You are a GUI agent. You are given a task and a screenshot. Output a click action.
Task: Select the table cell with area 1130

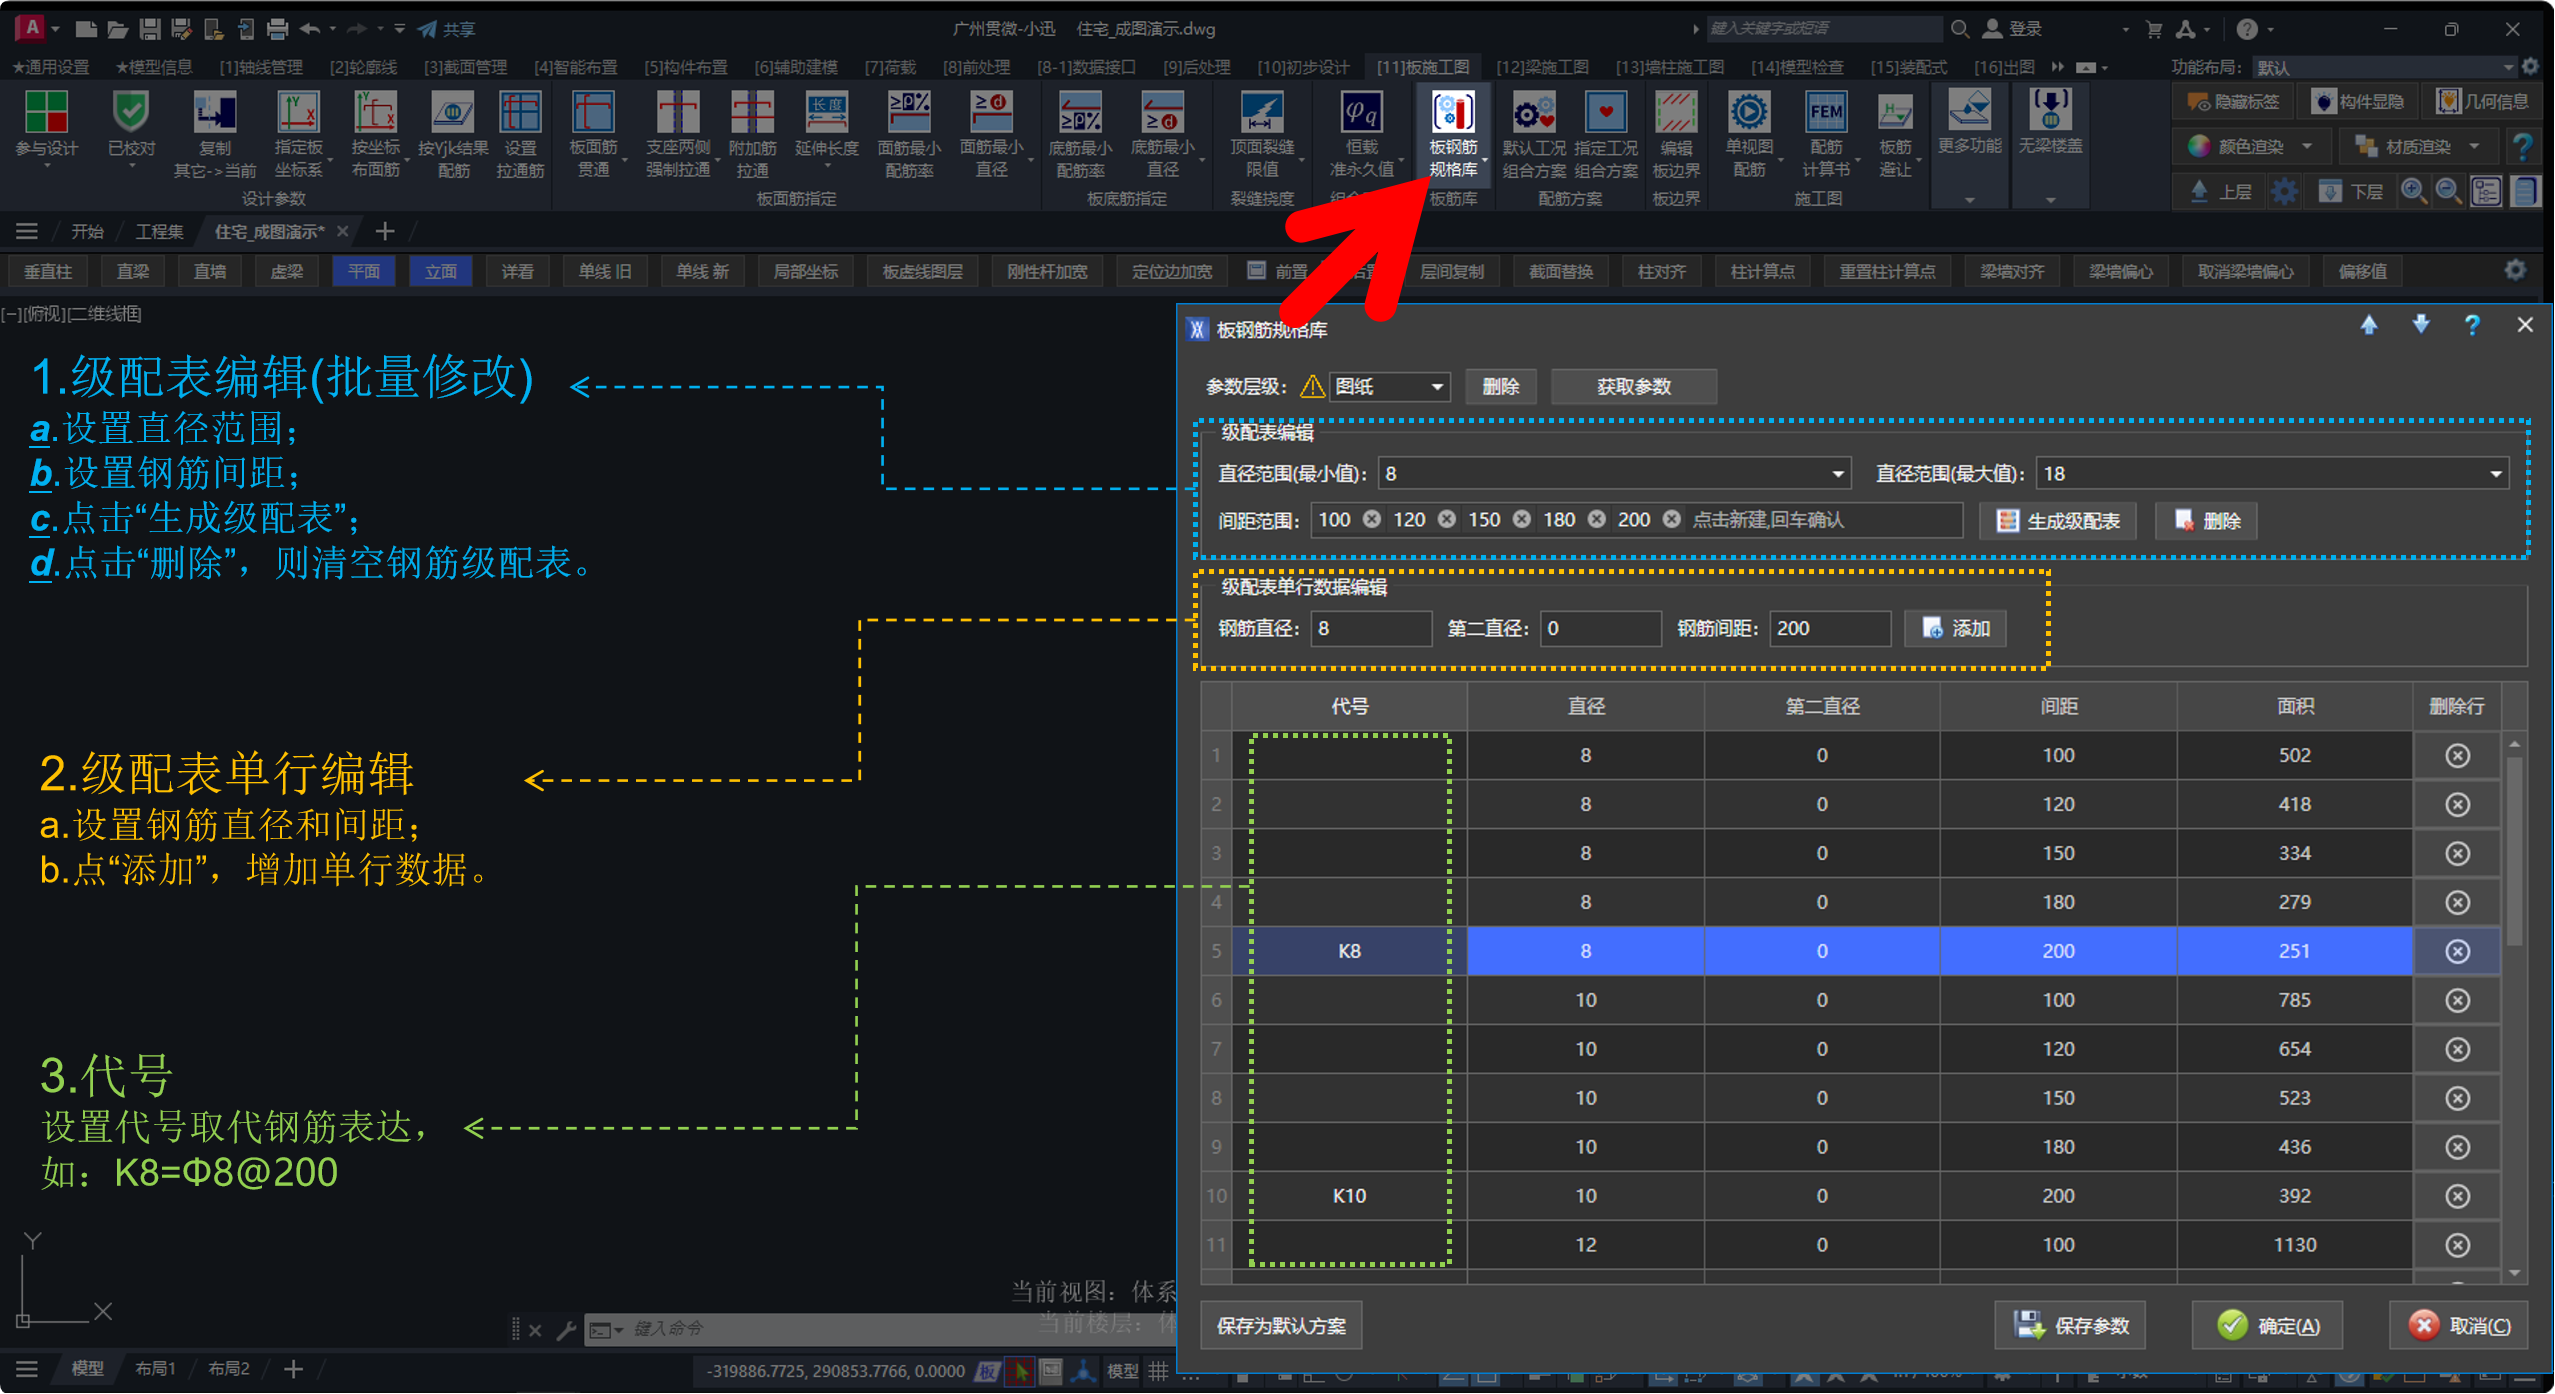point(2295,1245)
